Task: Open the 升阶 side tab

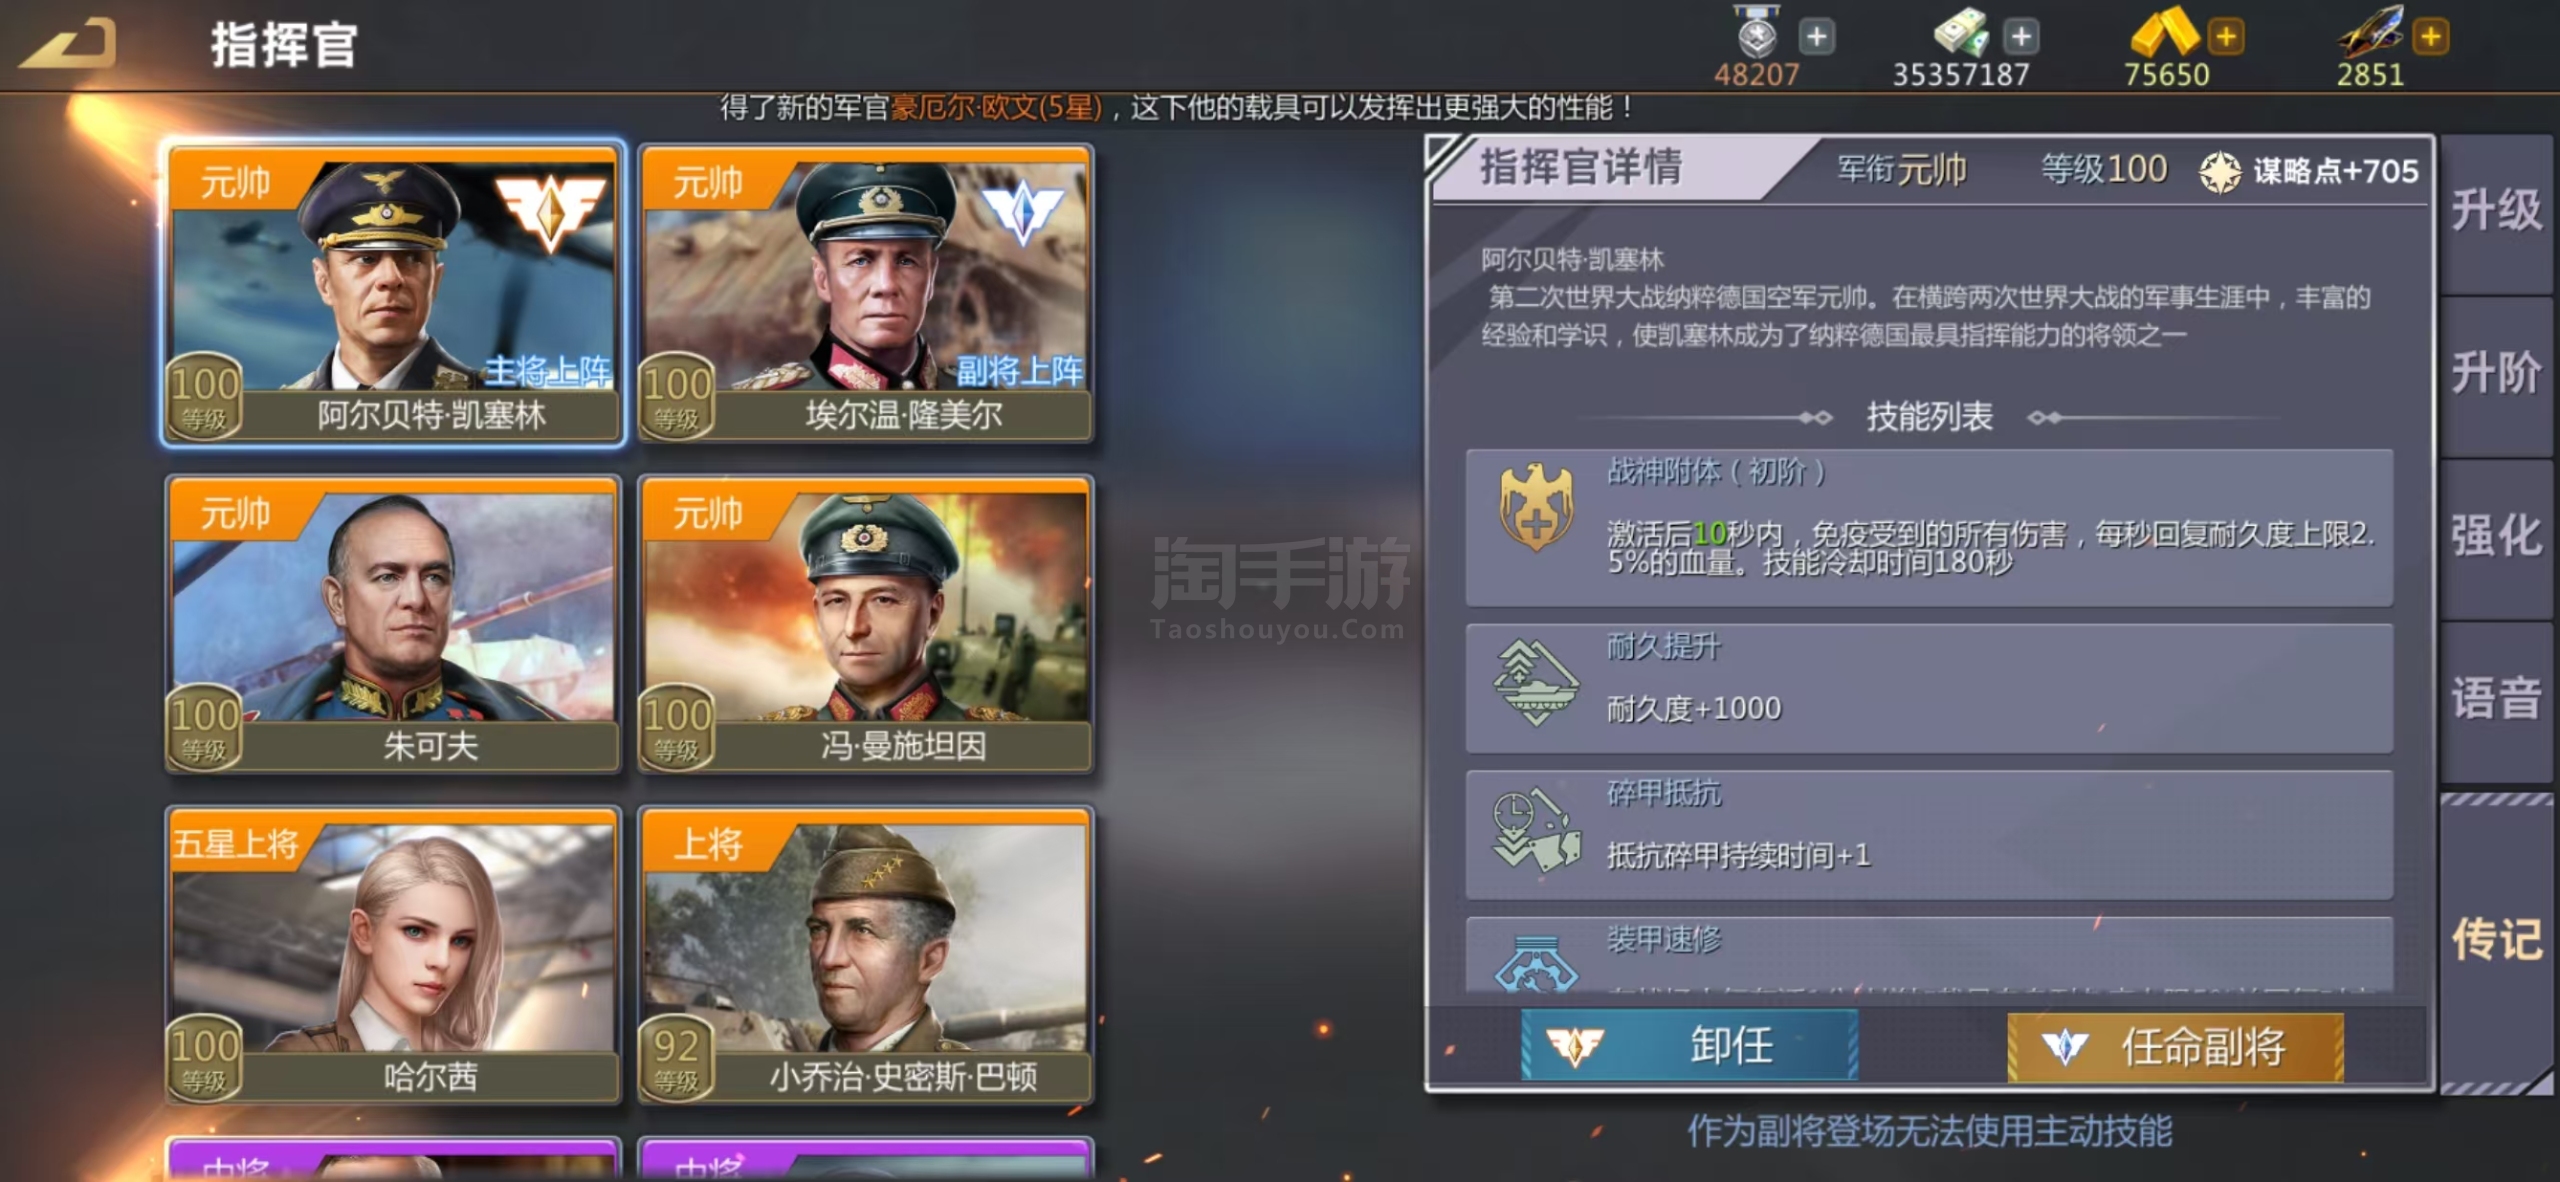Action: click(x=2496, y=375)
